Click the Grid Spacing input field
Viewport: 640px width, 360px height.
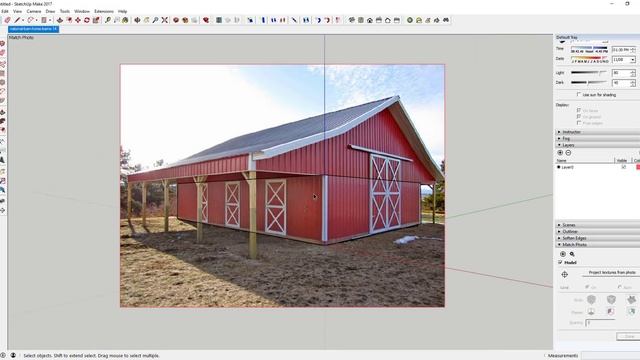pos(600,322)
